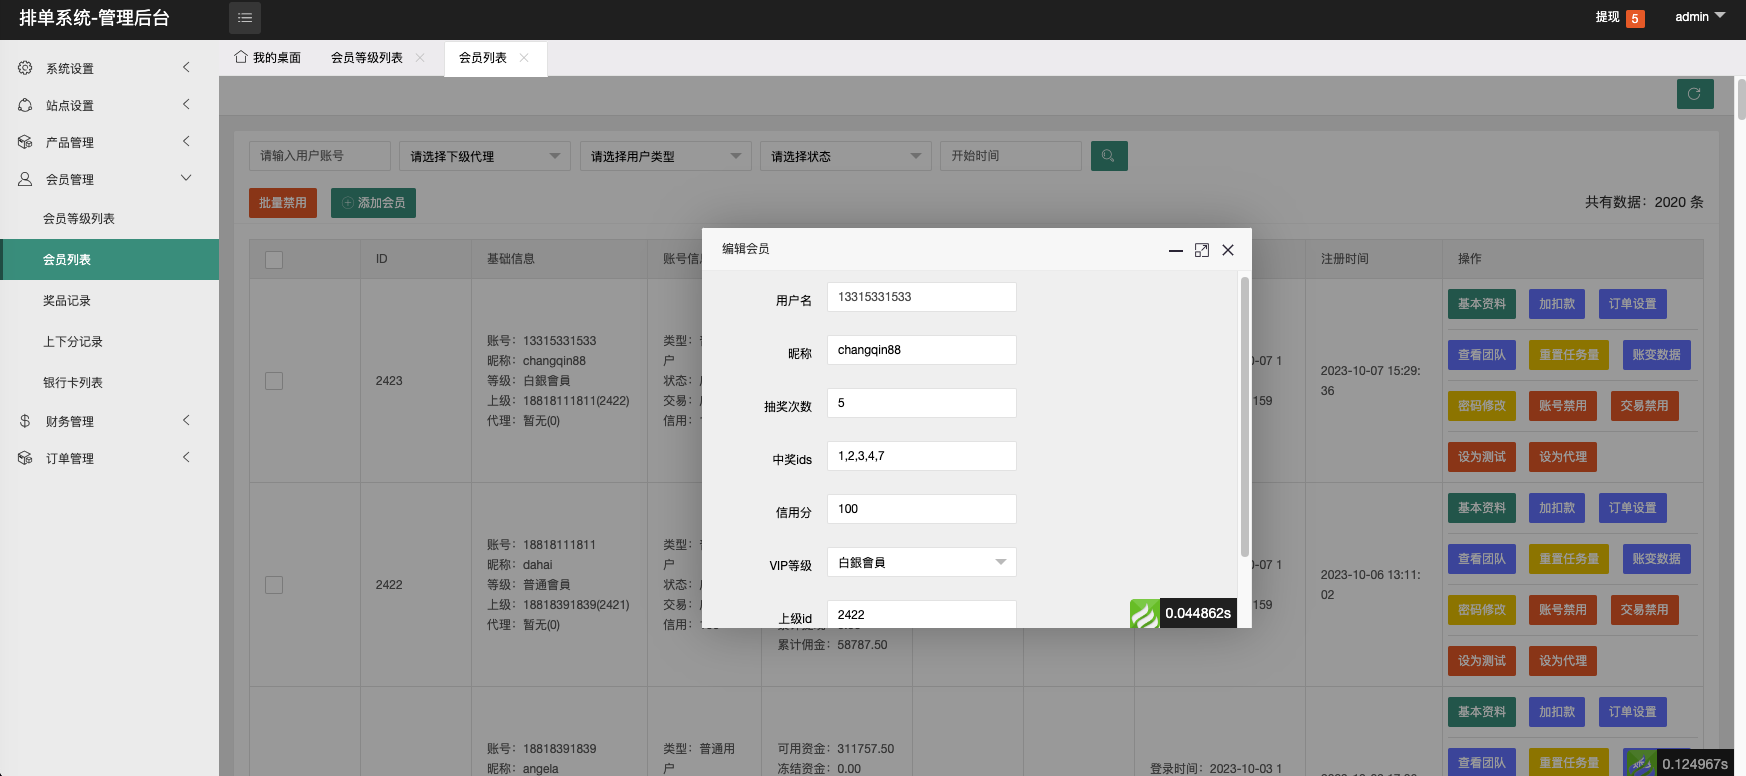Maximize the 编辑会员 dialog
The width and height of the screenshot is (1746, 776).
pyautogui.click(x=1201, y=250)
